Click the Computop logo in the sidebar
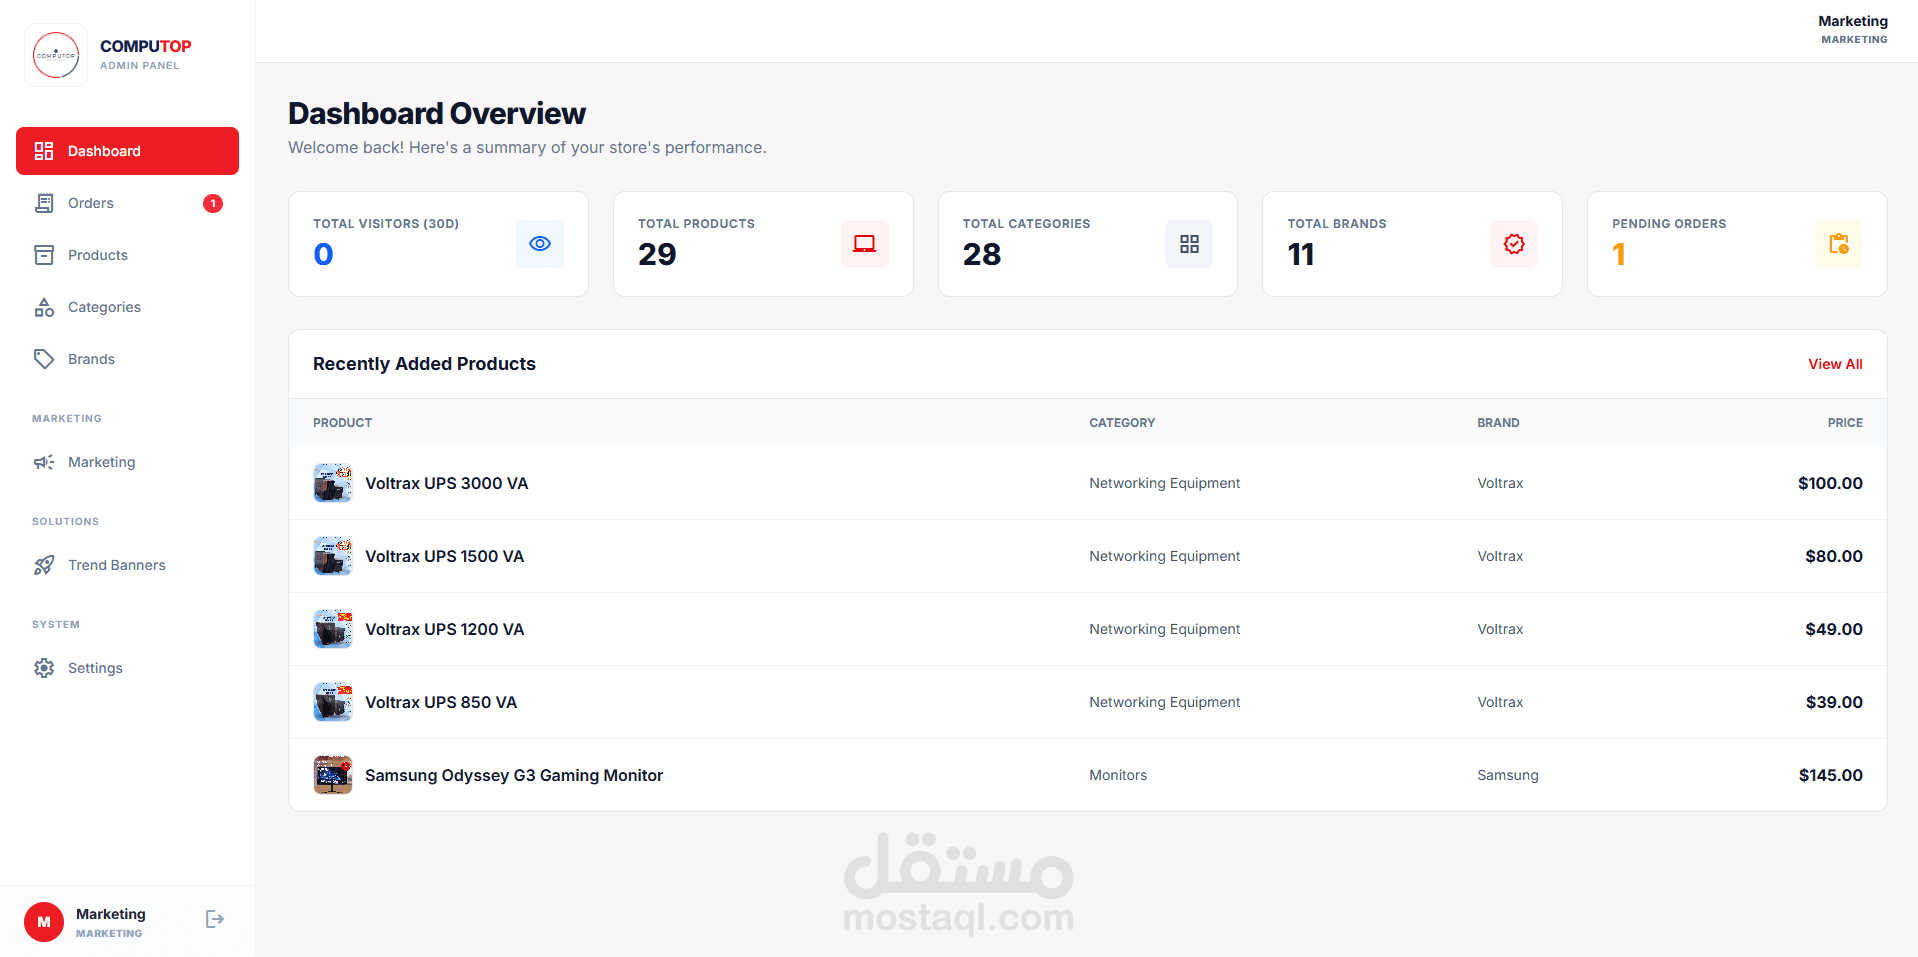 (x=56, y=55)
